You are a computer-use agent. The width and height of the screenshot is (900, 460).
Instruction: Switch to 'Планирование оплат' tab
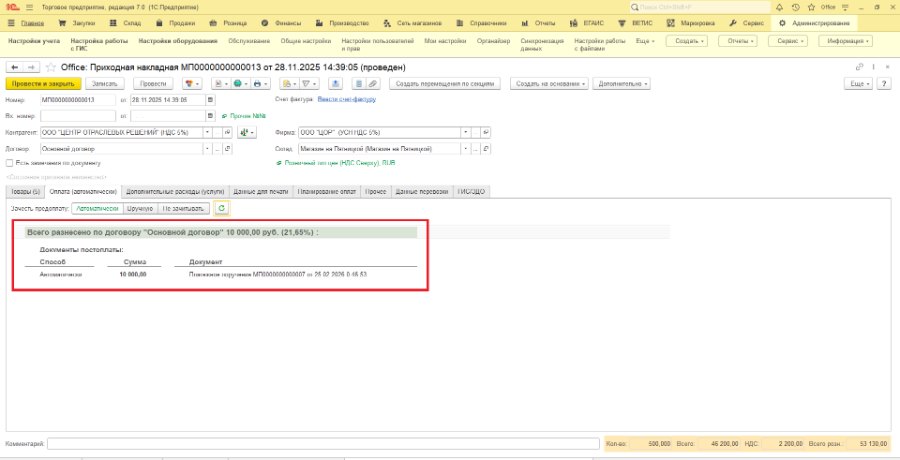pos(327,192)
